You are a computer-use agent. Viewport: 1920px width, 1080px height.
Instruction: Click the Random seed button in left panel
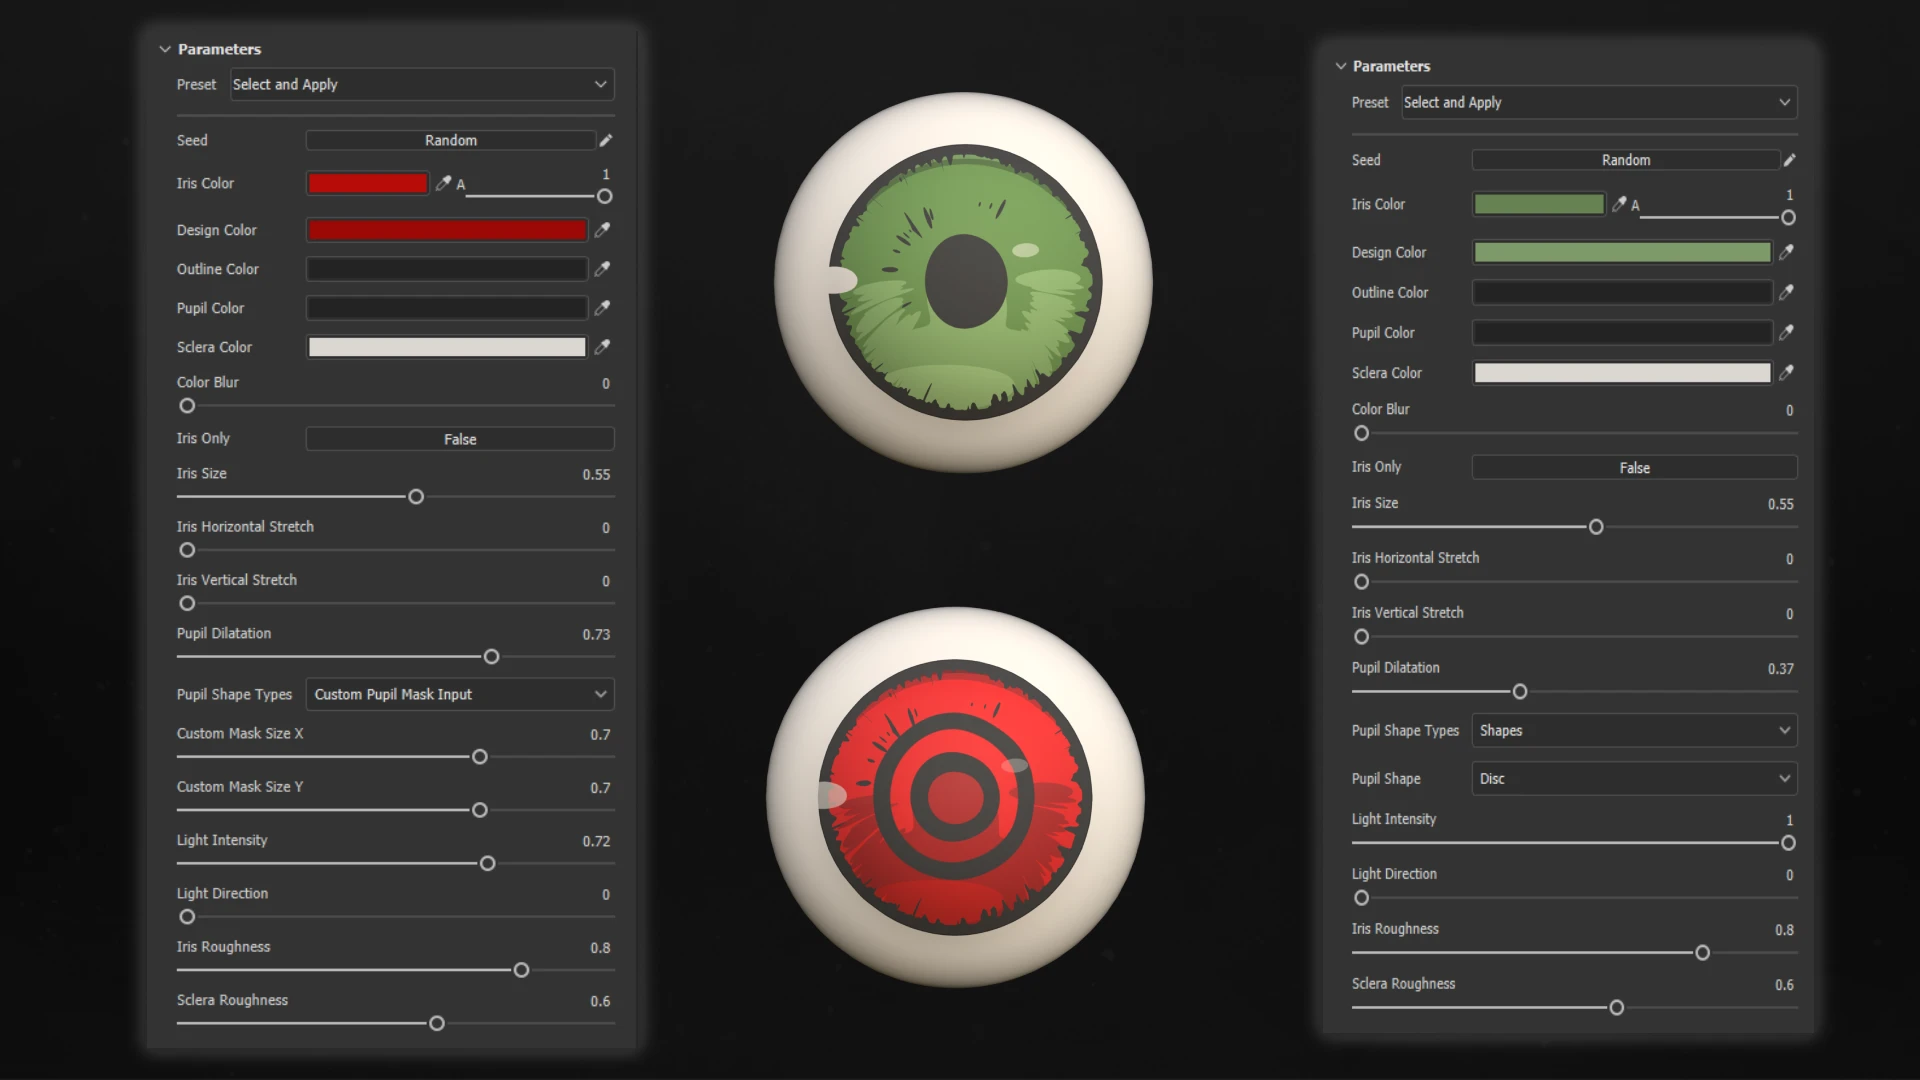click(x=451, y=140)
